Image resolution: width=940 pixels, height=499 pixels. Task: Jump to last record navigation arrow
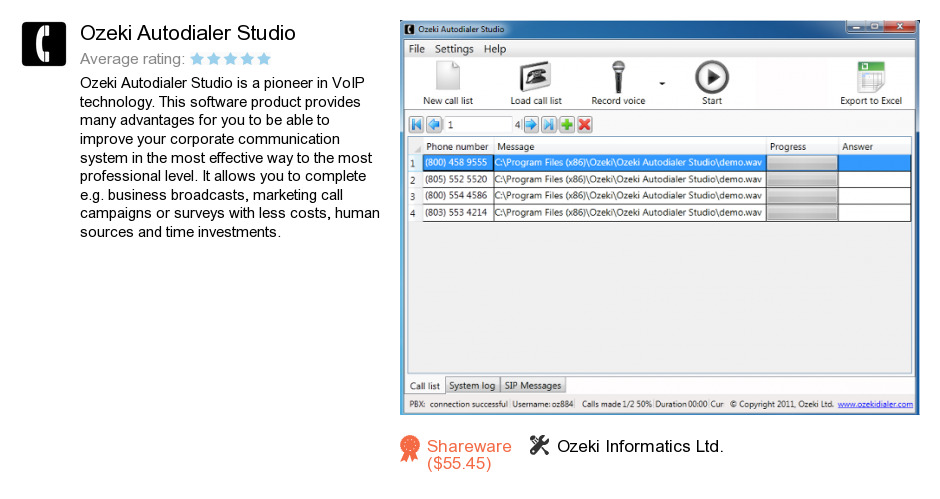549,125
